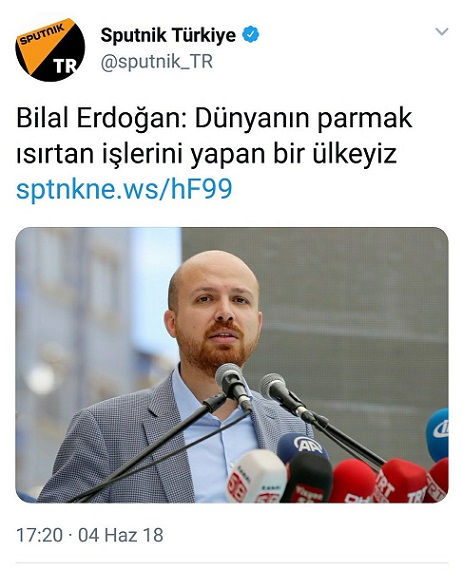Screen dimensions: 463x570
Task: Click the left podium microphone on stand
Action: (234, 387)
